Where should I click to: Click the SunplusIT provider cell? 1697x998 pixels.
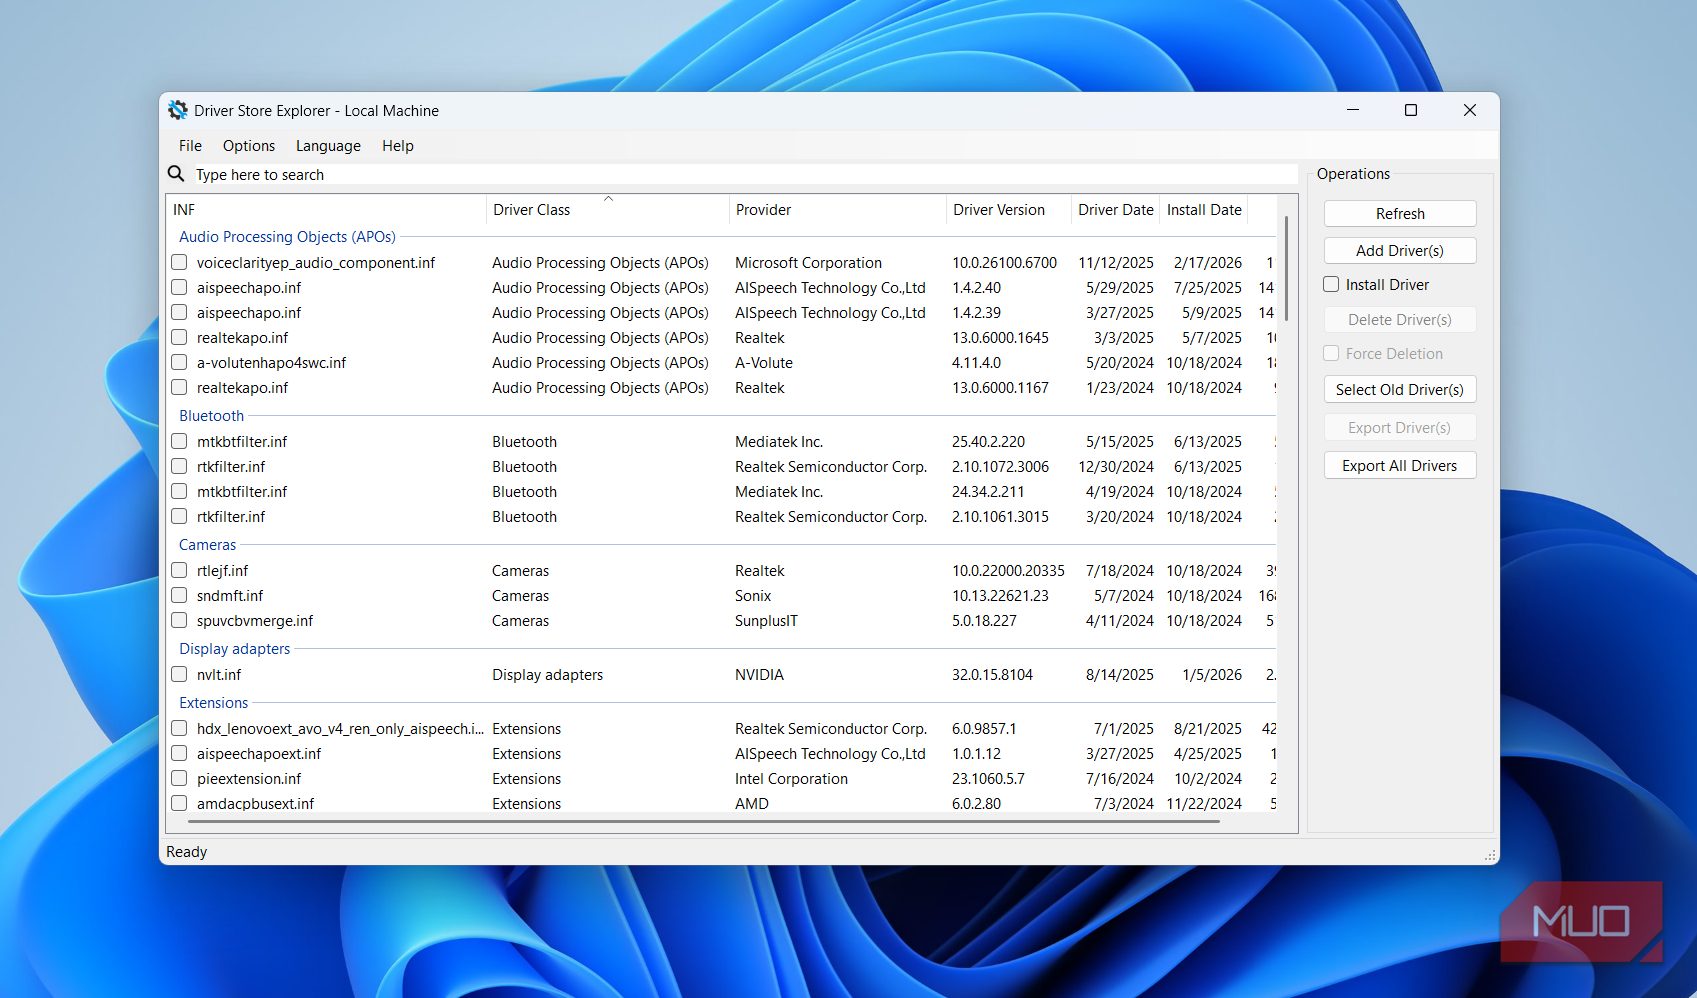766,621
